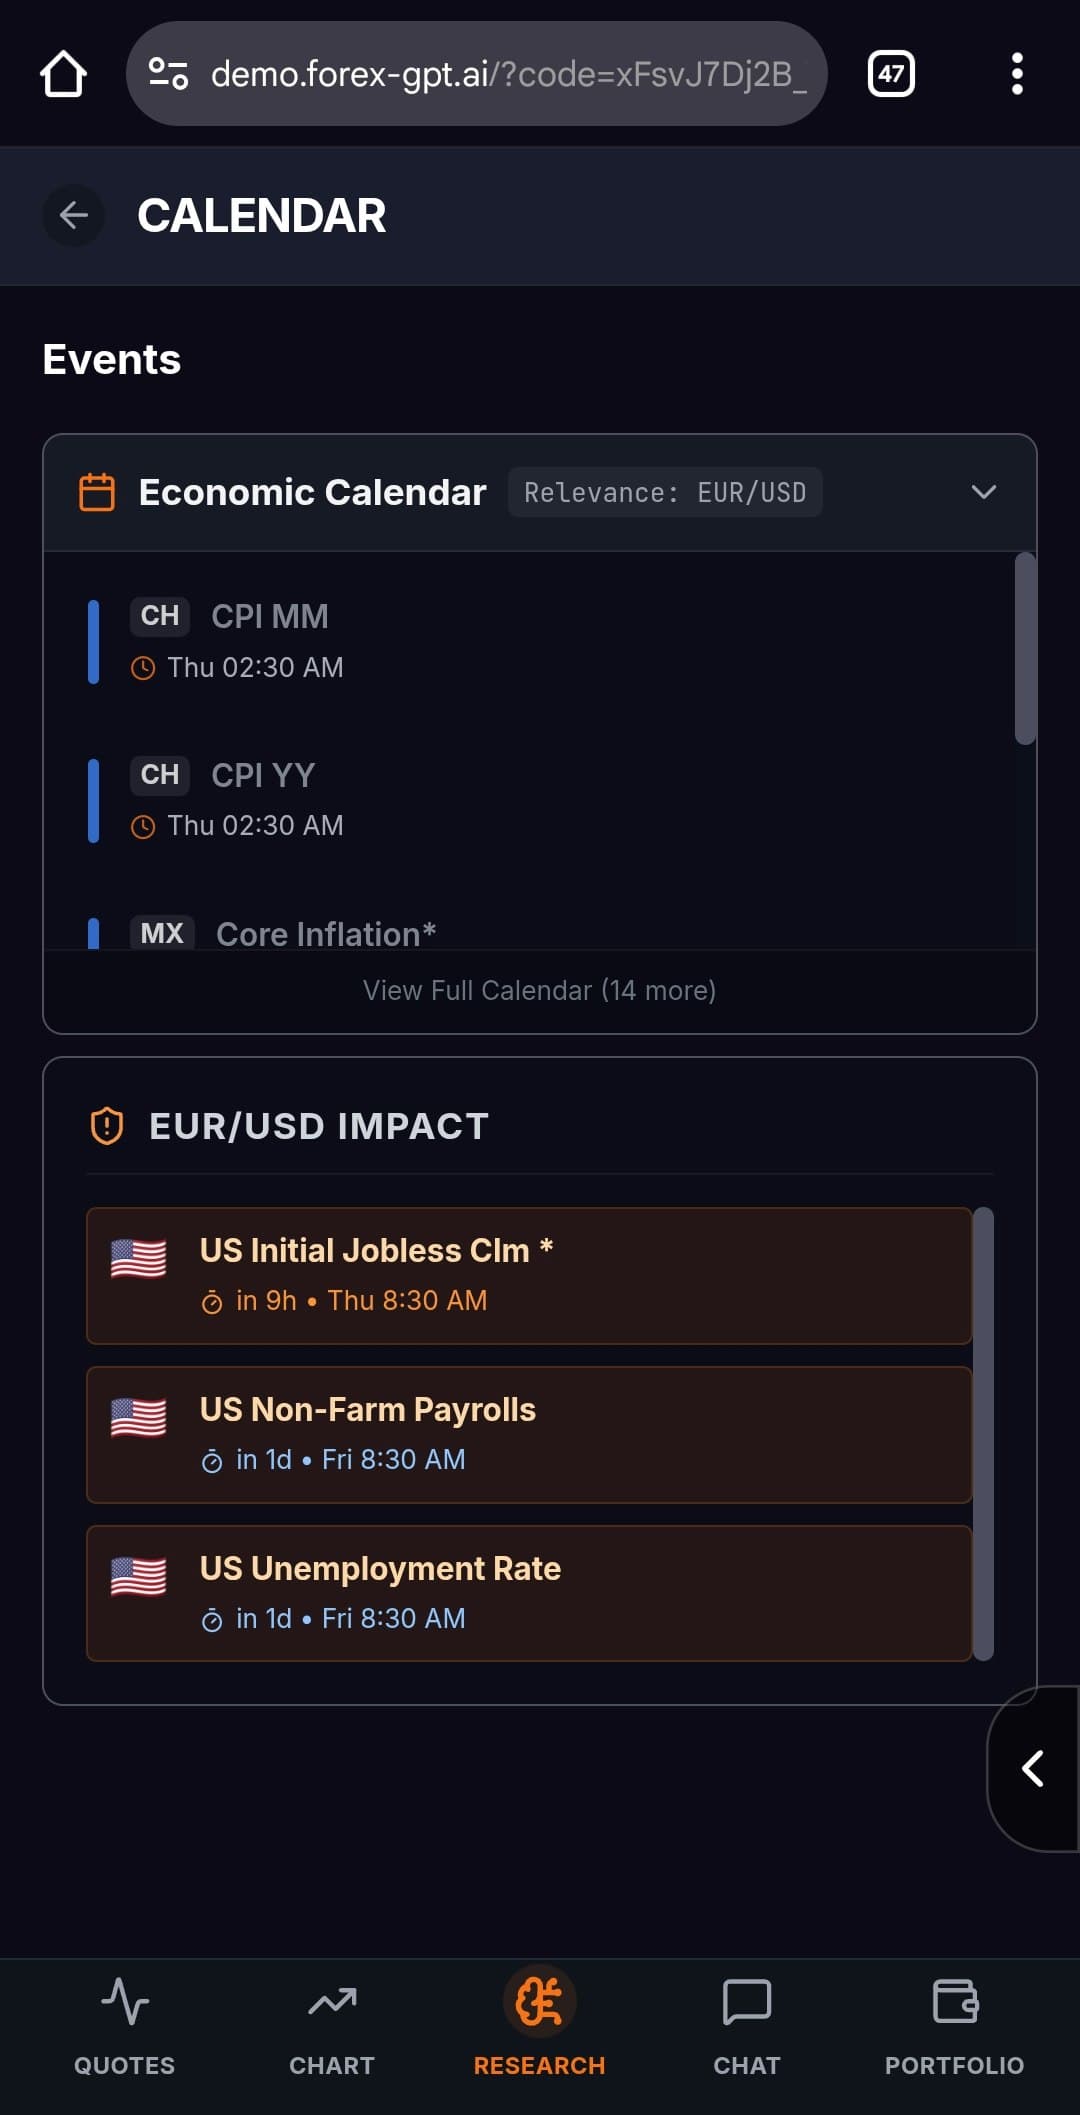Click the Economic Calendar list scrollbar
The height and width of the screenshot is (2115, 1080).
[1025, 650]
